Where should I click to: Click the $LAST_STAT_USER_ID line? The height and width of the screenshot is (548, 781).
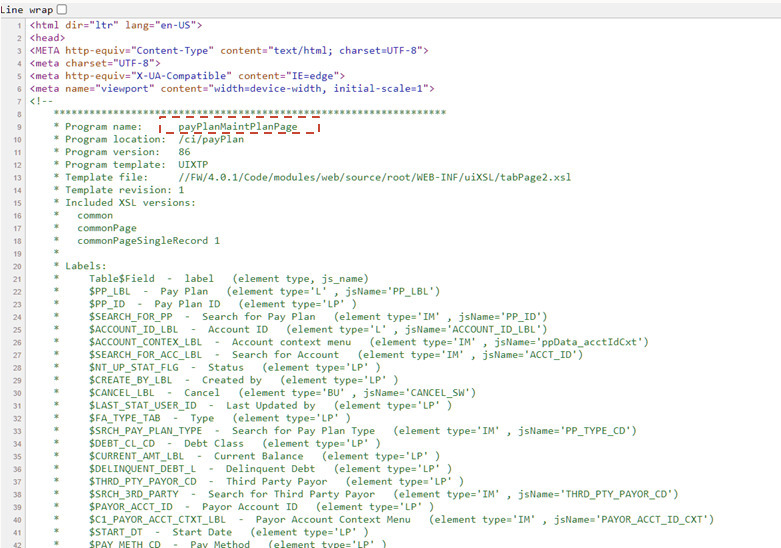point(271,406)
